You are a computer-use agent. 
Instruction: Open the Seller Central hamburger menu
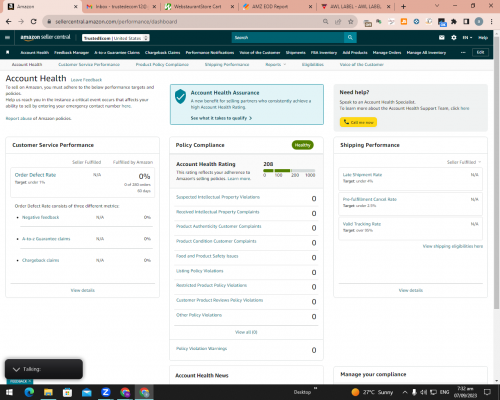tap(7, 37)
